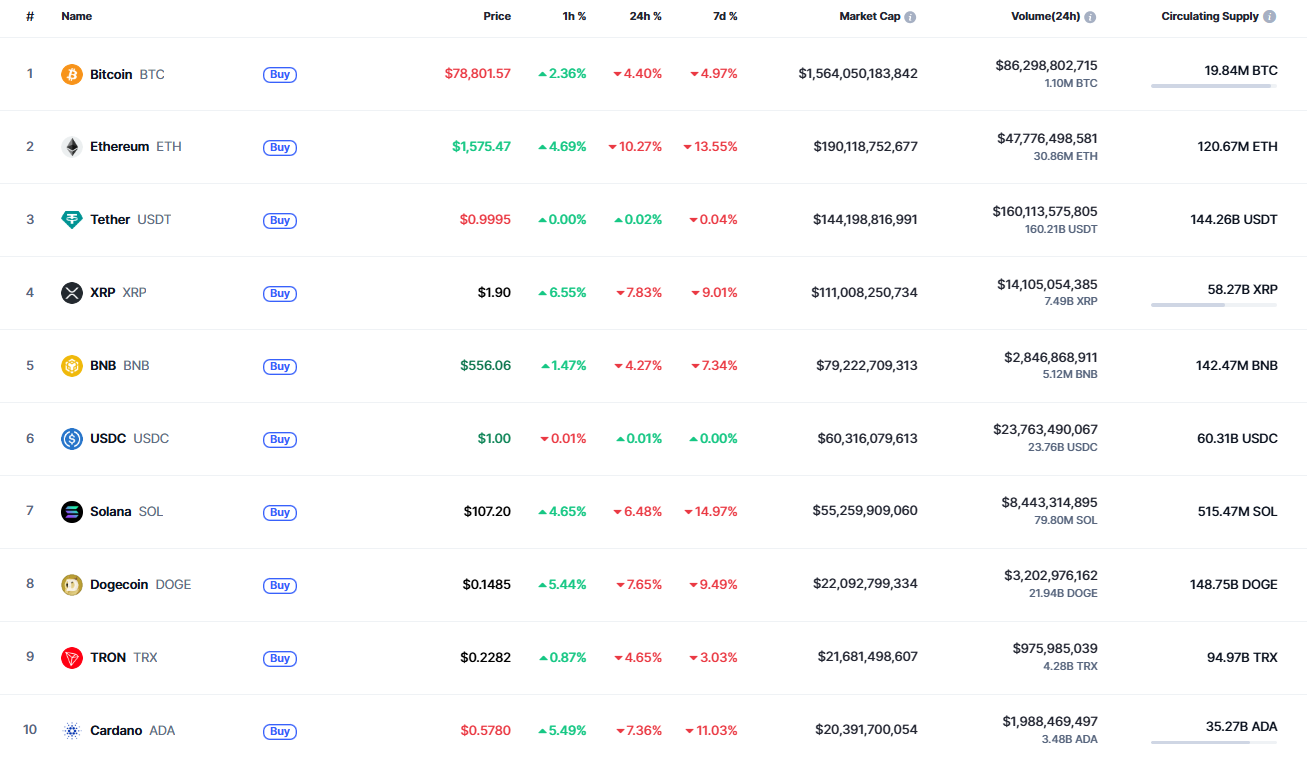Click Ethereum market cap value
Screen dimensions: 1307x759
tap(865, 147)
